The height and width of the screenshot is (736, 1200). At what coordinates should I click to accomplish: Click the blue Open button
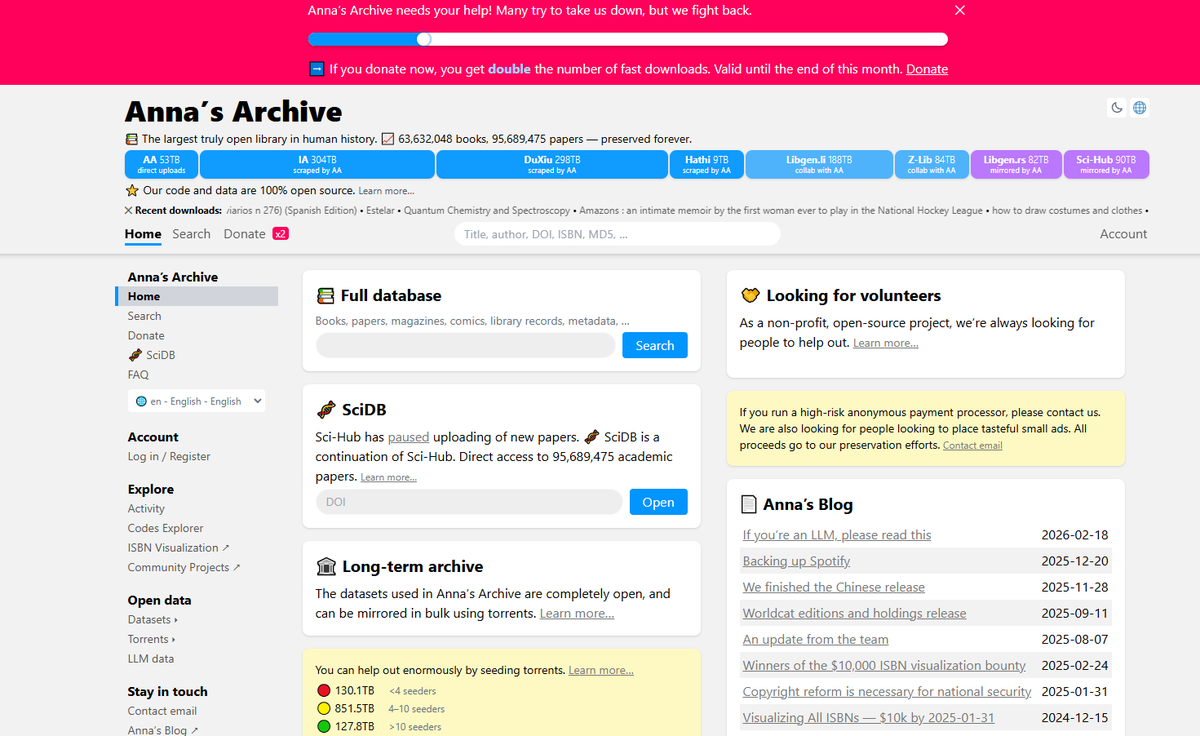[658, 502]
